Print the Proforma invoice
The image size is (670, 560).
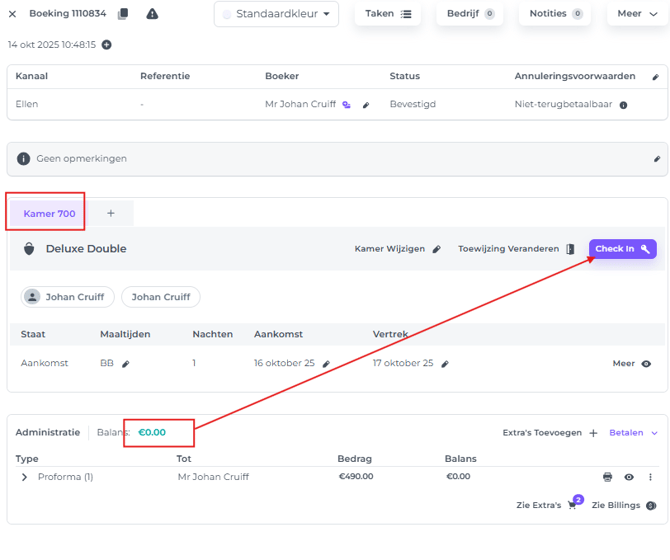point(607,477)
